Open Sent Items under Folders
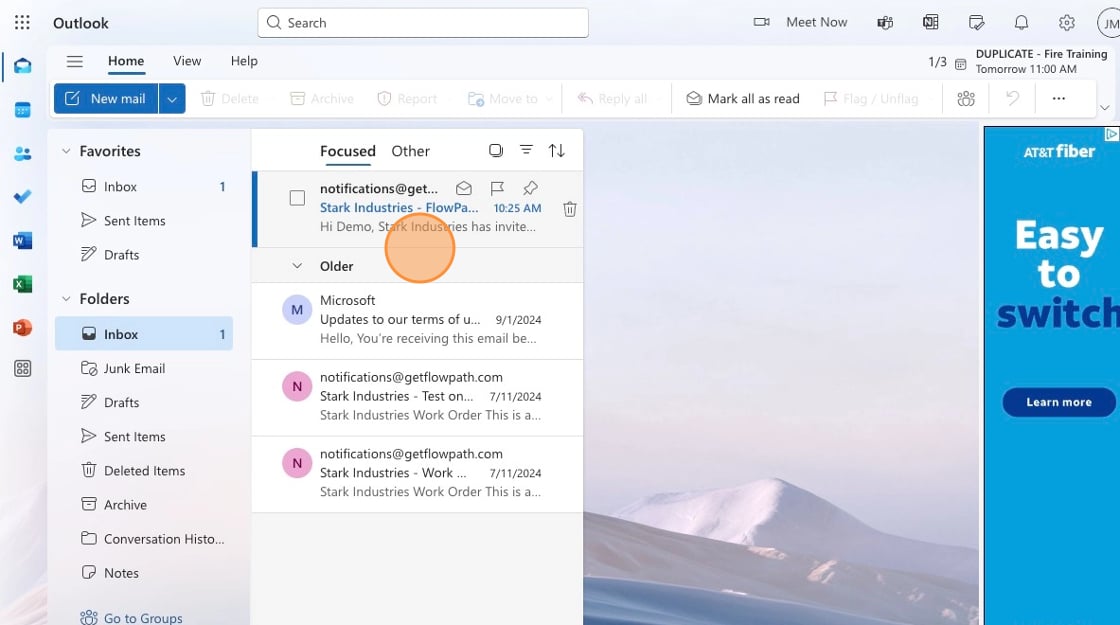1120x625 pixels. pos(144,436)
